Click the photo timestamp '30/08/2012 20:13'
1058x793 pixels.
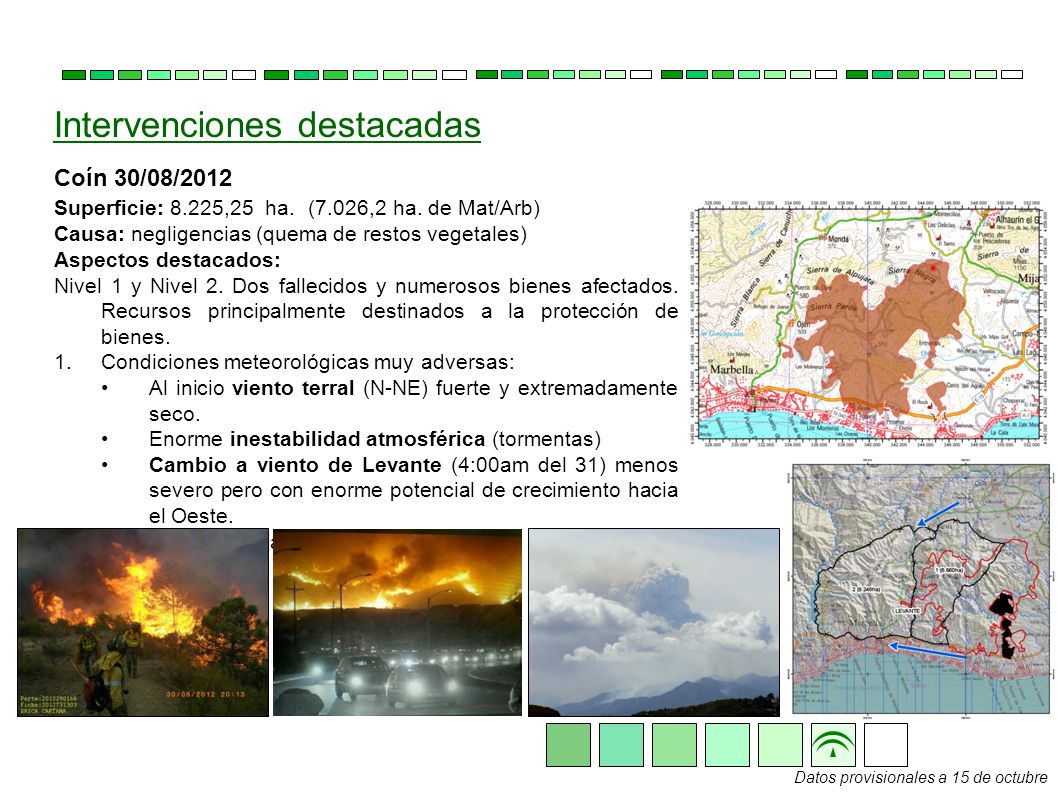tap(206, 694)
